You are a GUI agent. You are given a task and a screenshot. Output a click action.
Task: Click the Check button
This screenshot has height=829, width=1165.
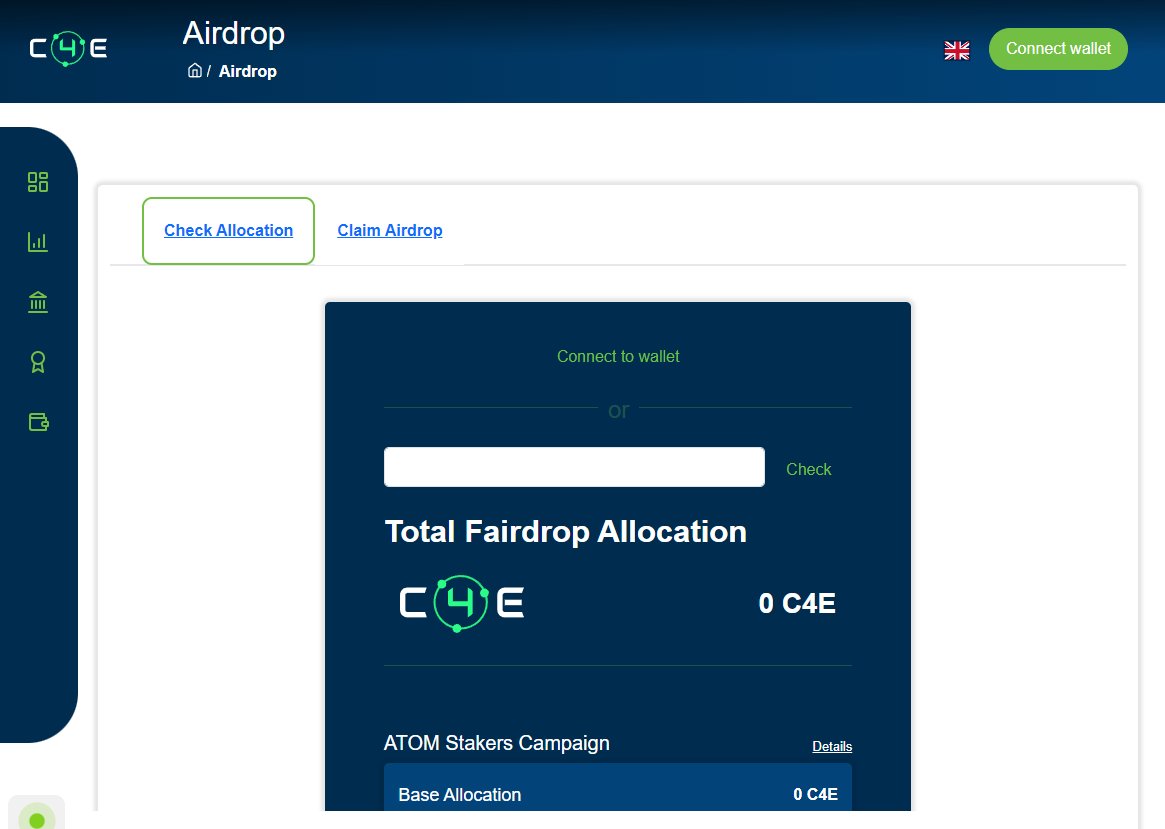point(808,469)
